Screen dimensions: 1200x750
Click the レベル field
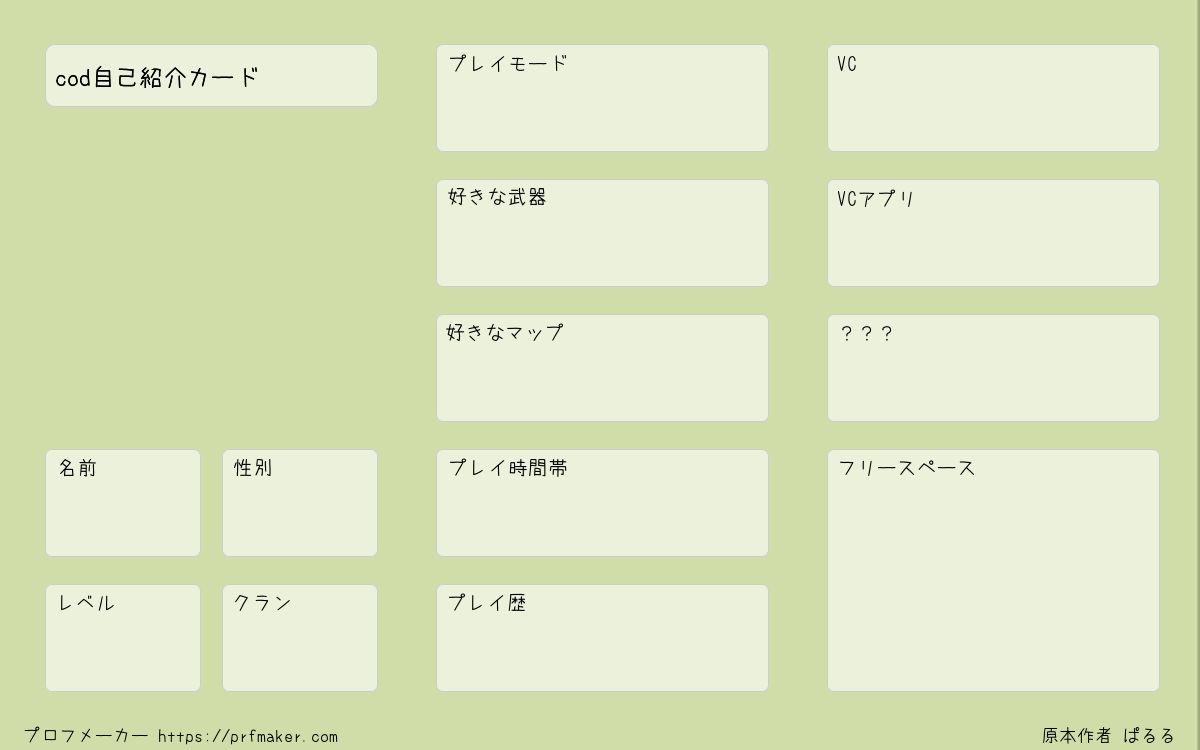[123, 638]
